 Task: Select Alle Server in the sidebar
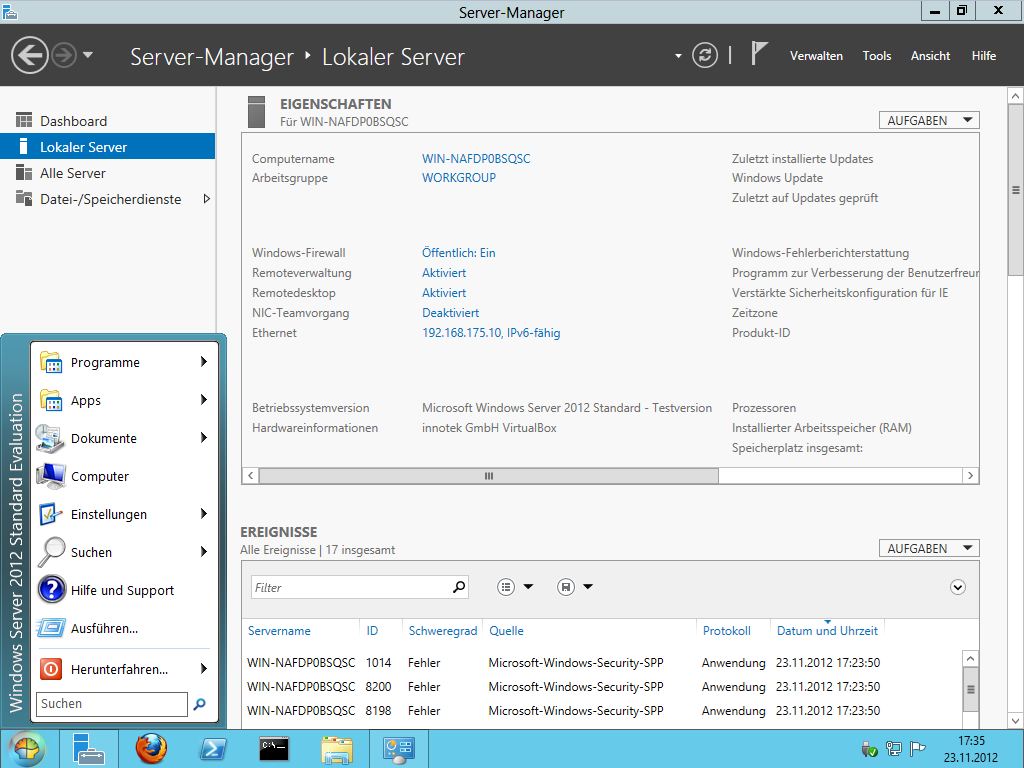point(73,173)
